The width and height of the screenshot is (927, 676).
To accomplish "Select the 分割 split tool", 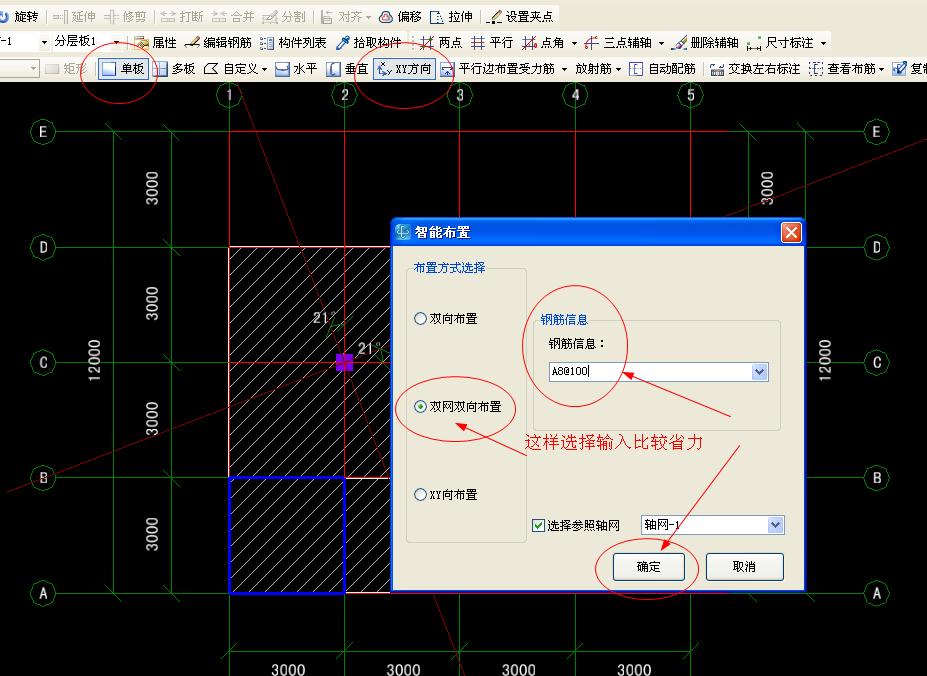I will [x=284, y=17].
